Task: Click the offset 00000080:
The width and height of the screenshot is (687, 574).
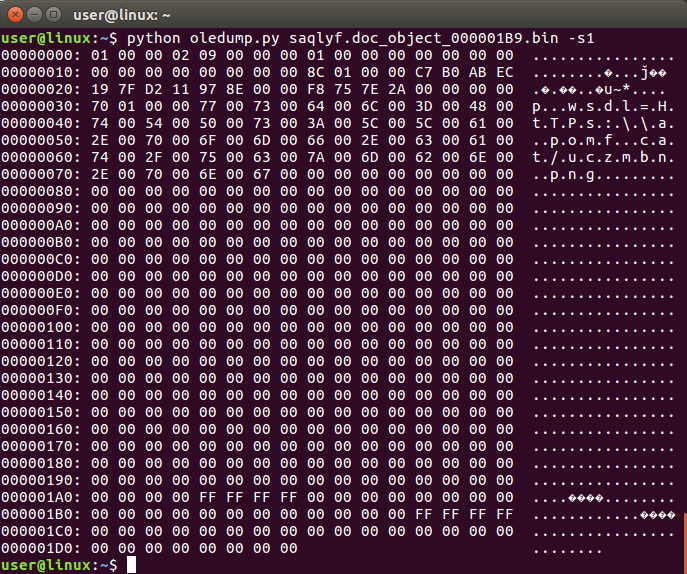Action: pyautogui.click(x=41, y=191)
